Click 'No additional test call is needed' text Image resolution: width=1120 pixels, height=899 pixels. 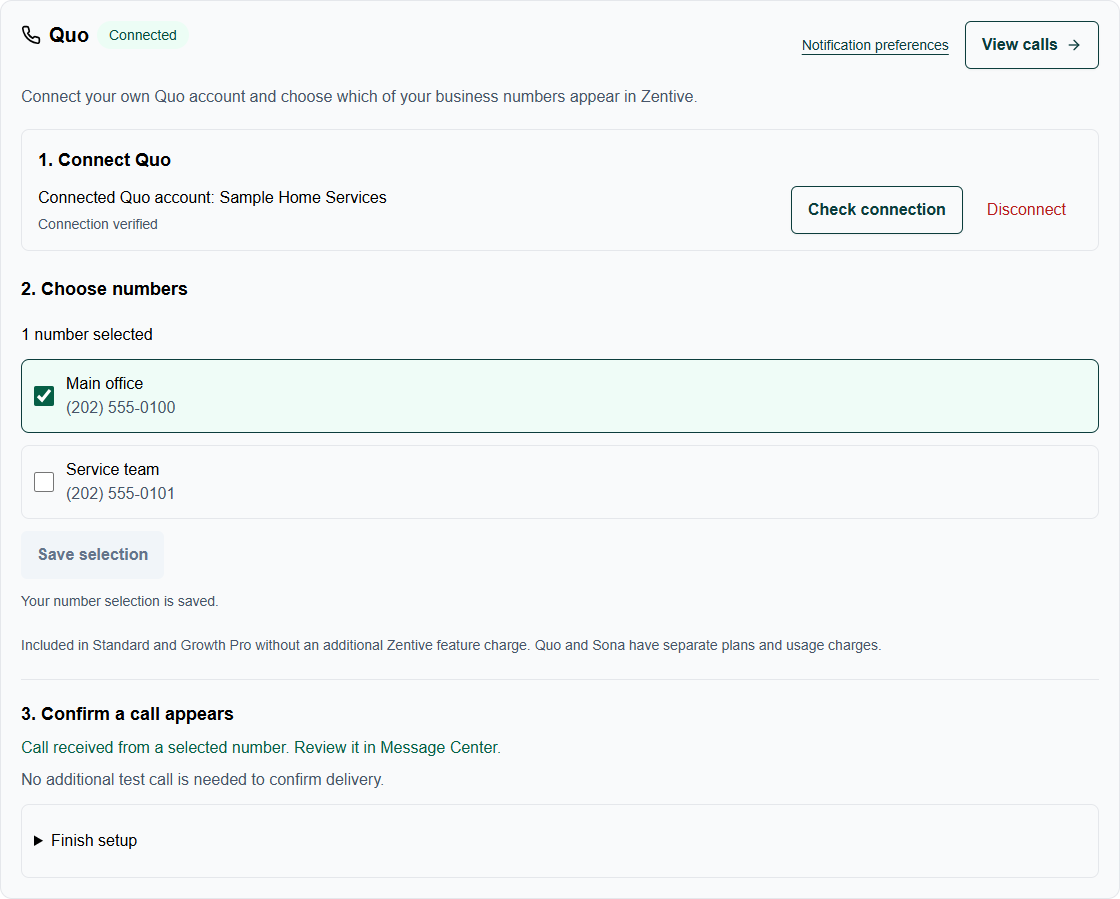coord(203,779)
